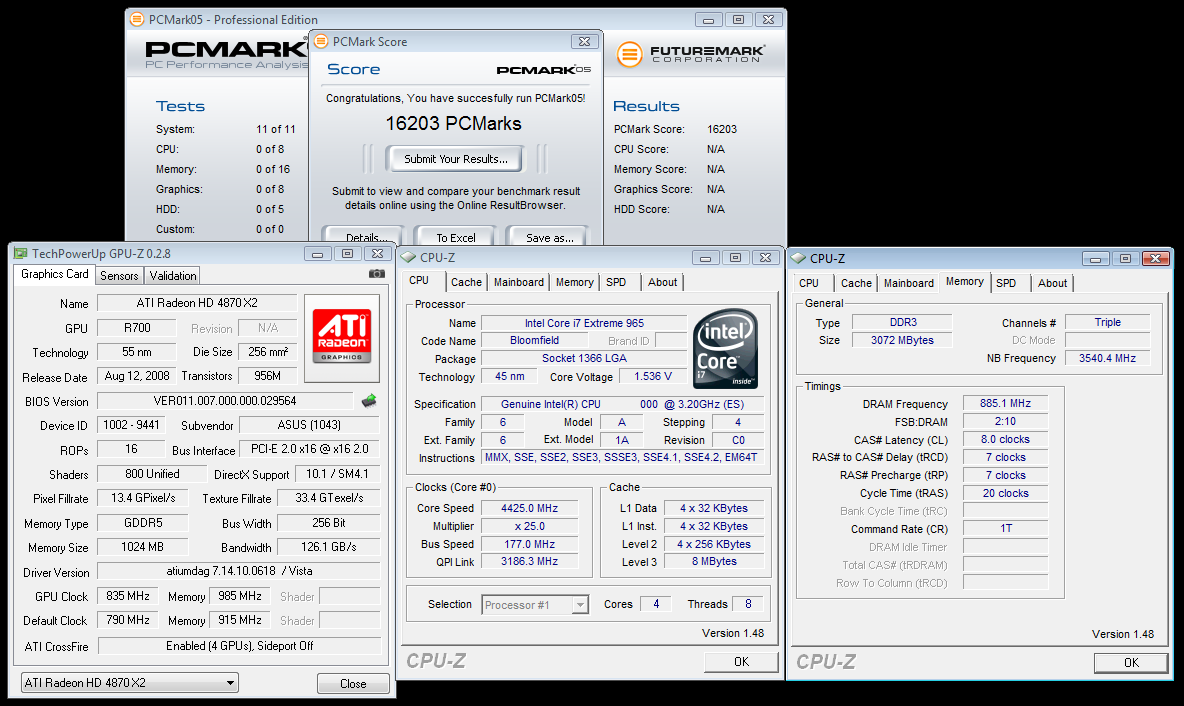Click OK in the right CPU-Z Memory window
Screen dimensions: 1184x706
(x=1130, y=662)
